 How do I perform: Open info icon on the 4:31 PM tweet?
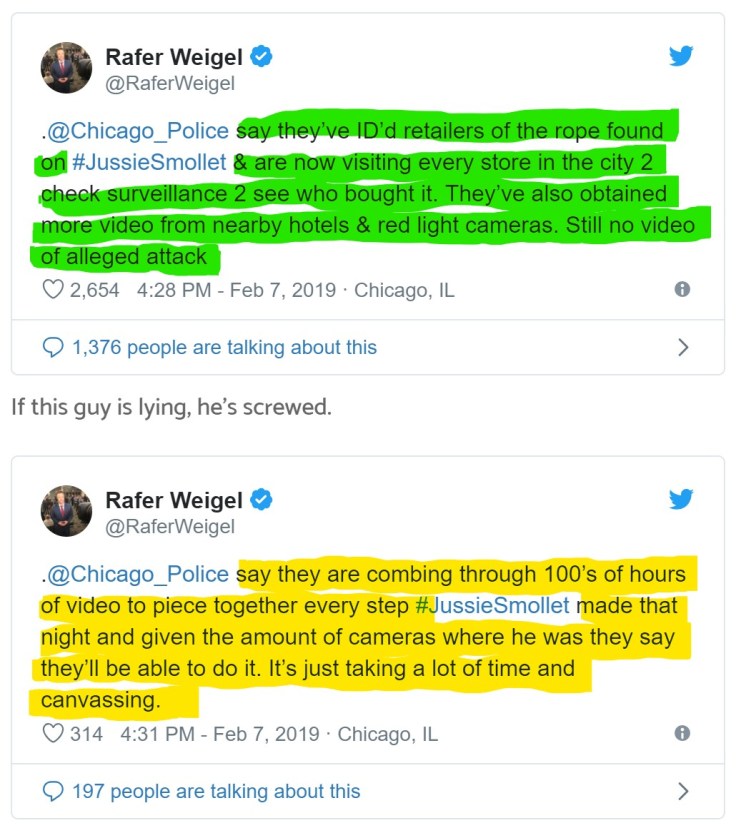point(682,733)
